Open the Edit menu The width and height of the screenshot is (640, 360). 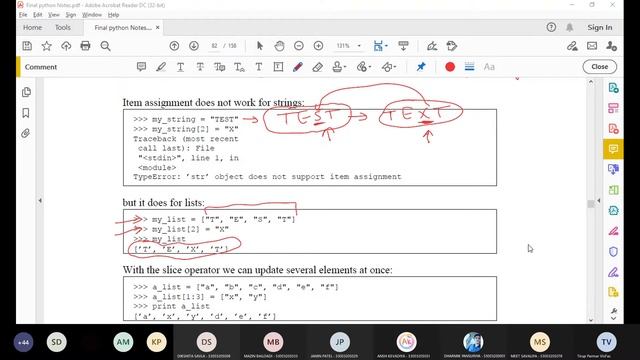pos(38,15)
